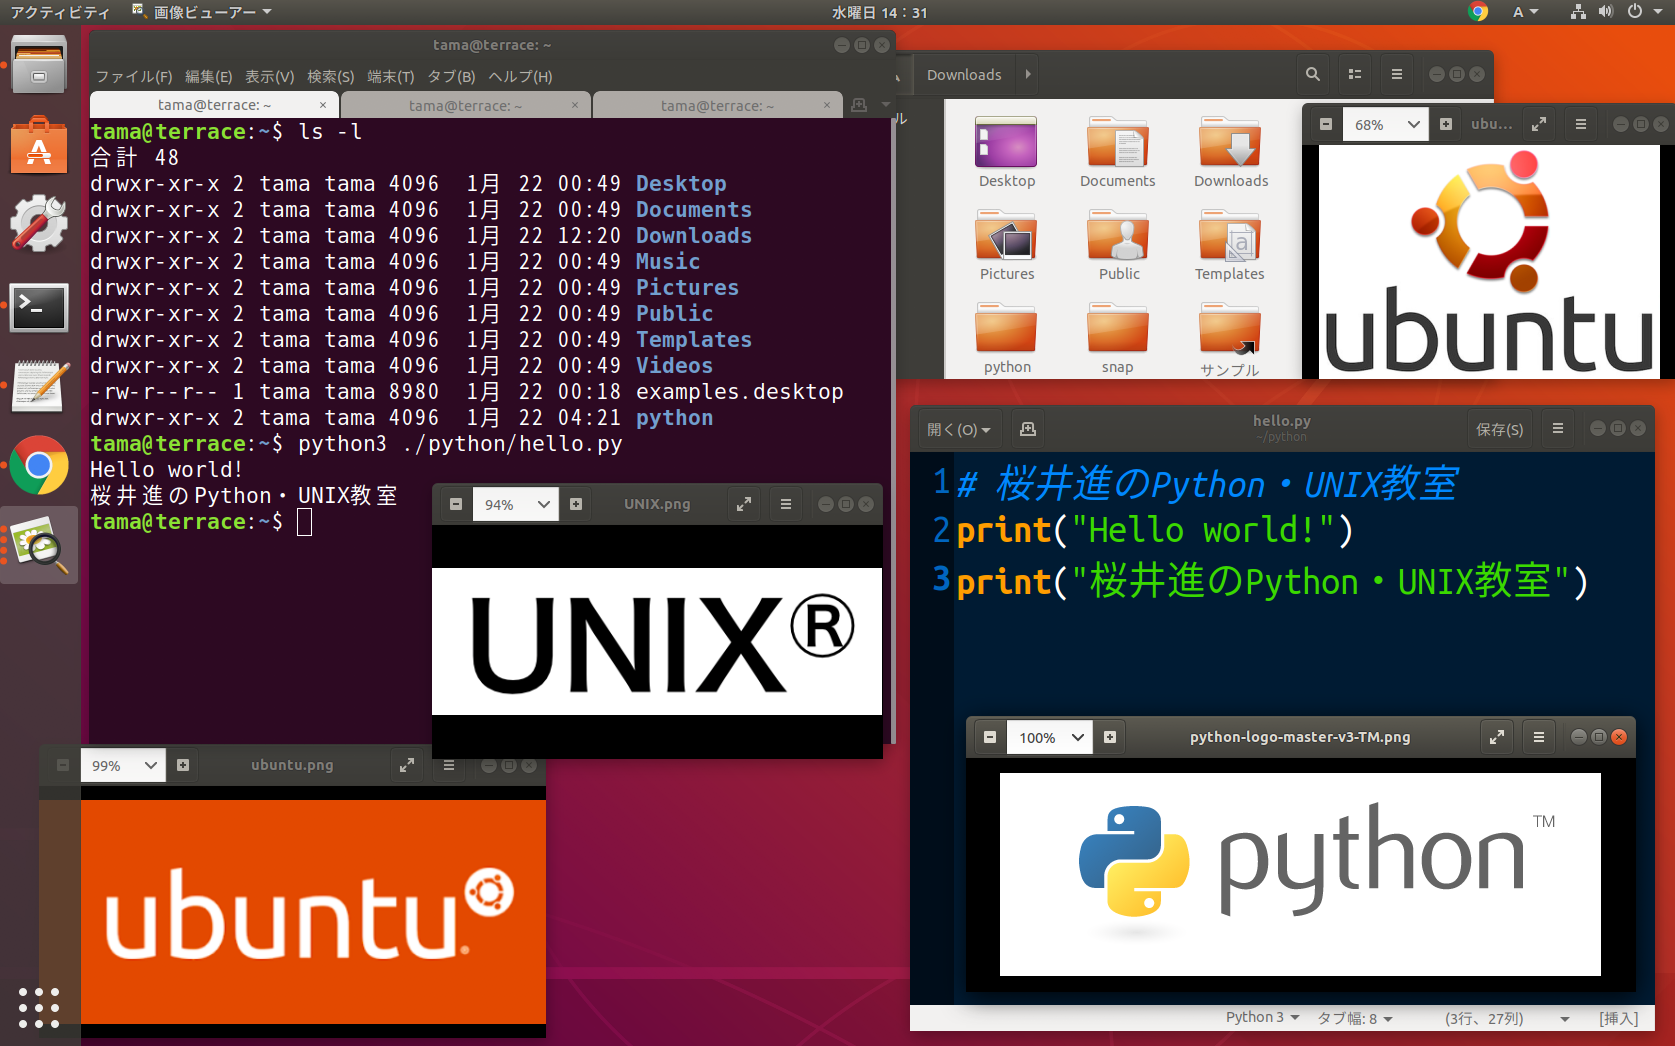
Task: Zoom out in the python-logo viewer
Action: click(990, 737)
